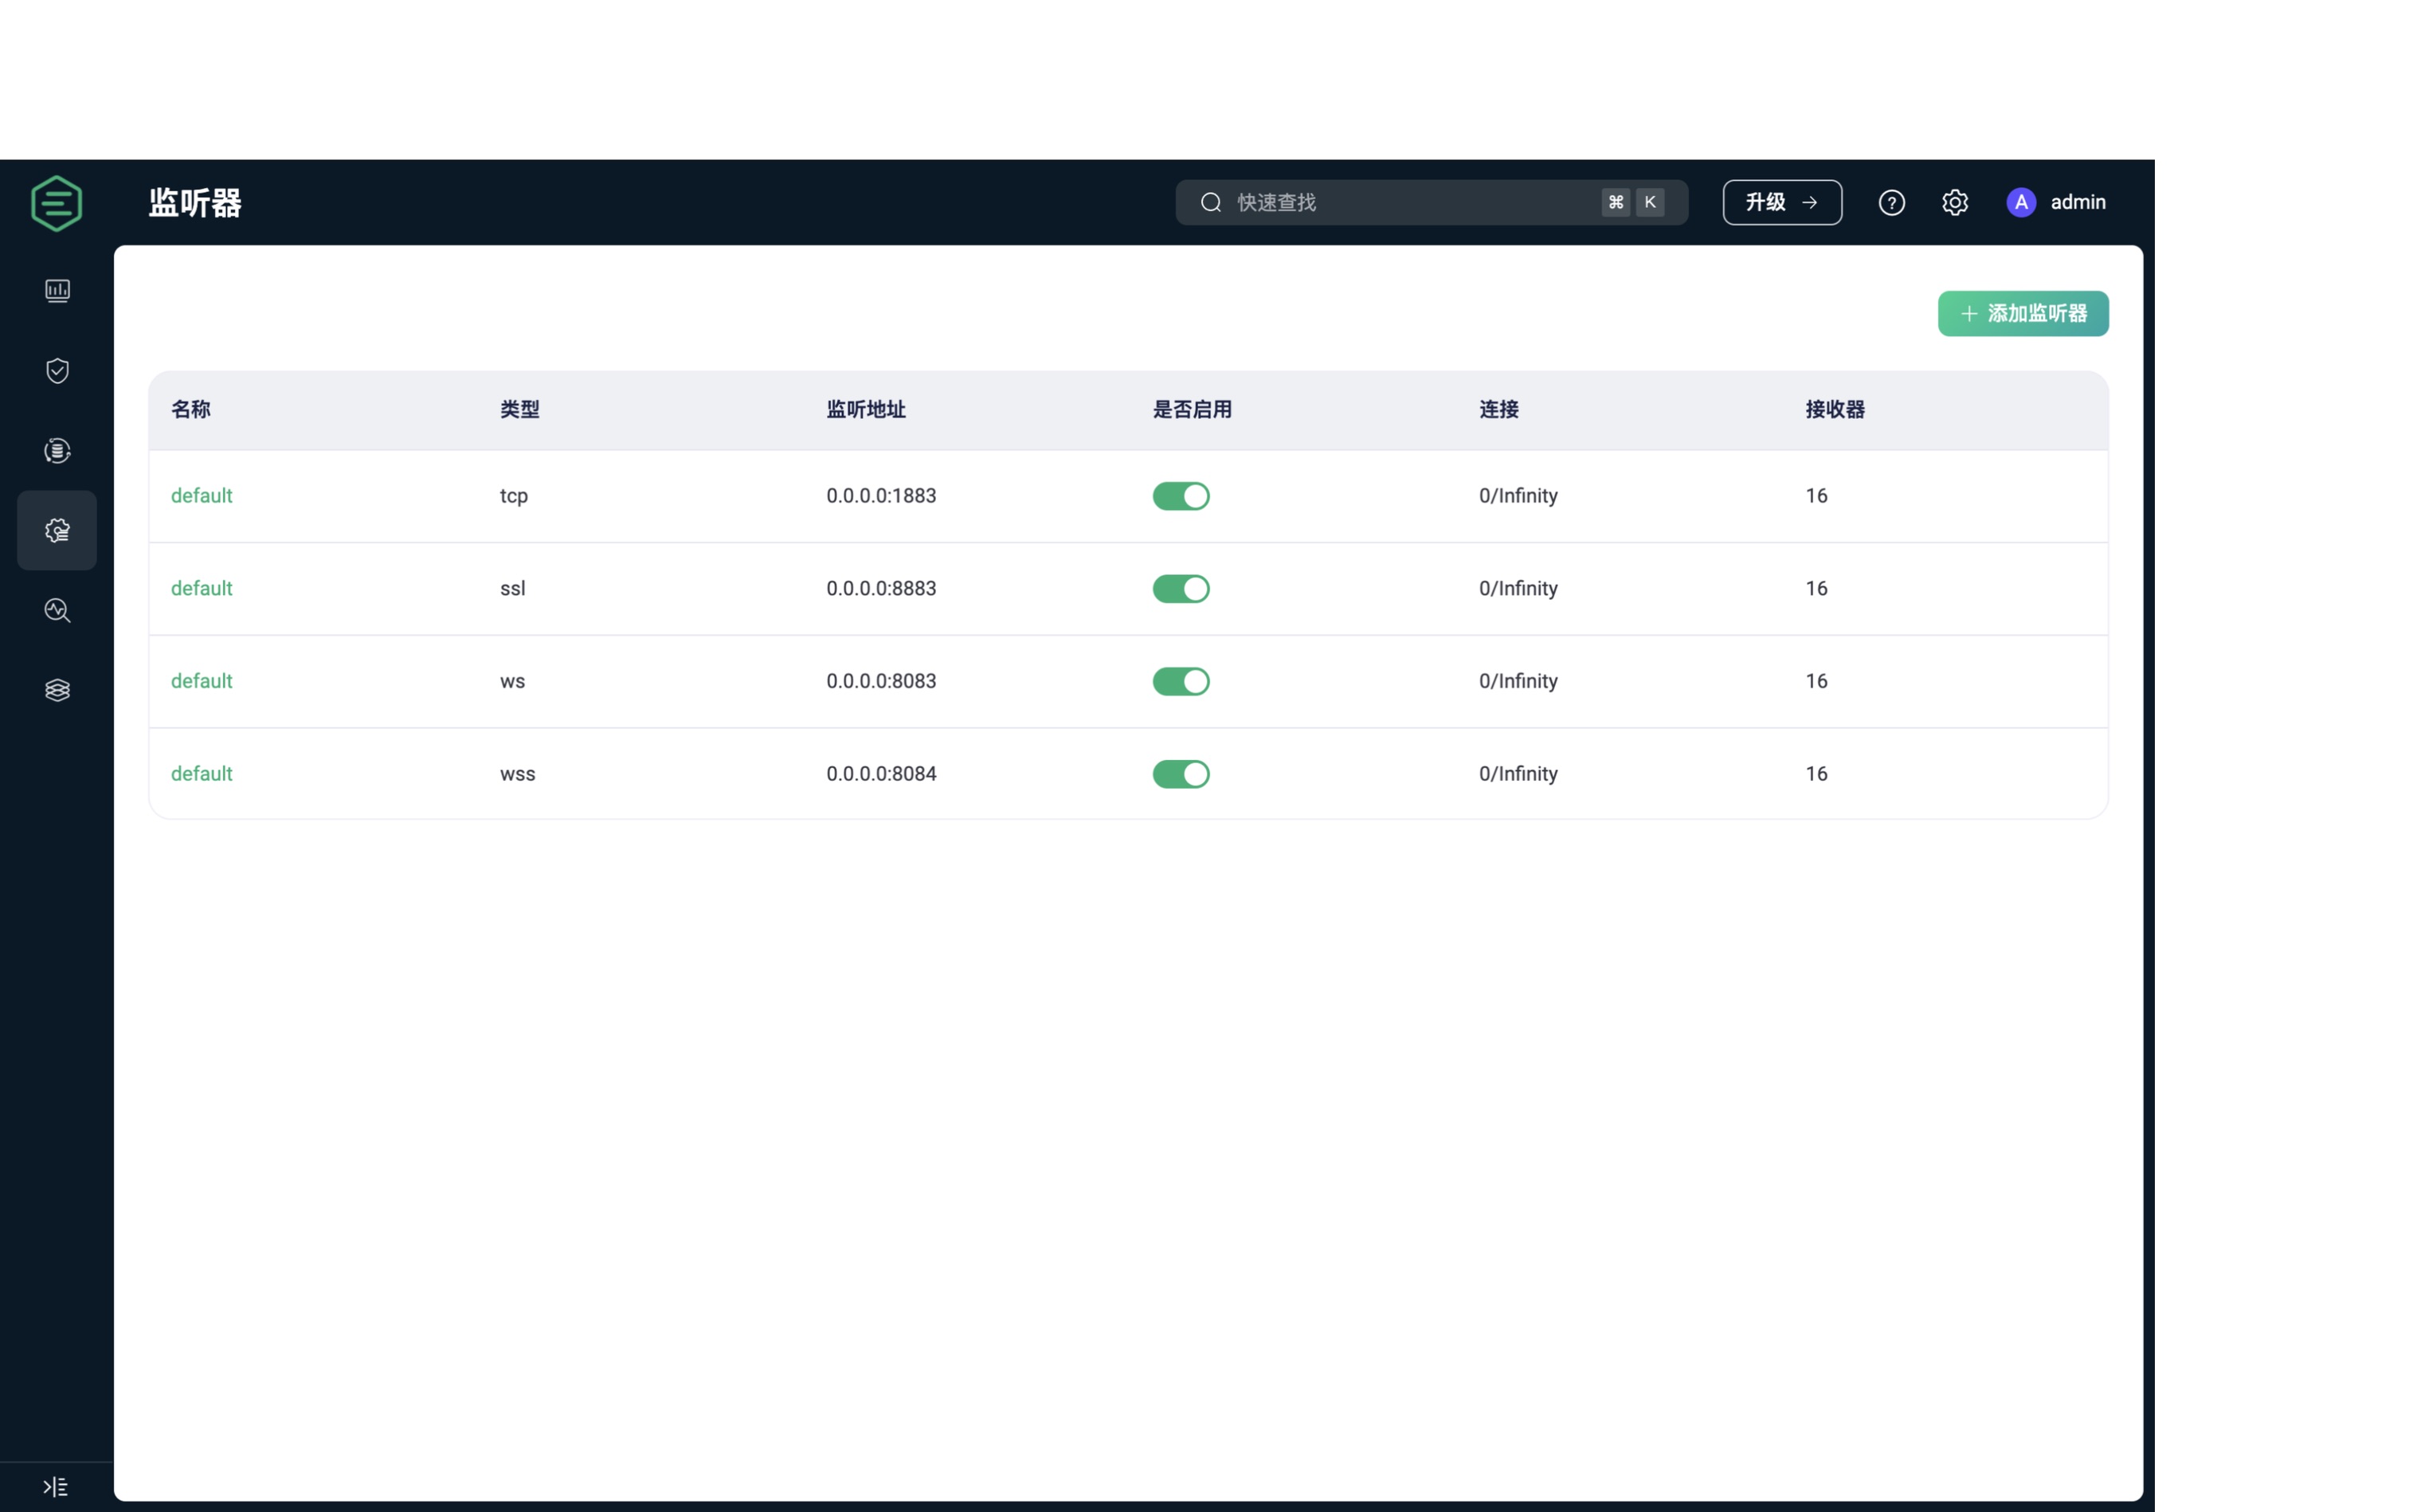
Task: Open the default ws listener link
Action: 201,681
